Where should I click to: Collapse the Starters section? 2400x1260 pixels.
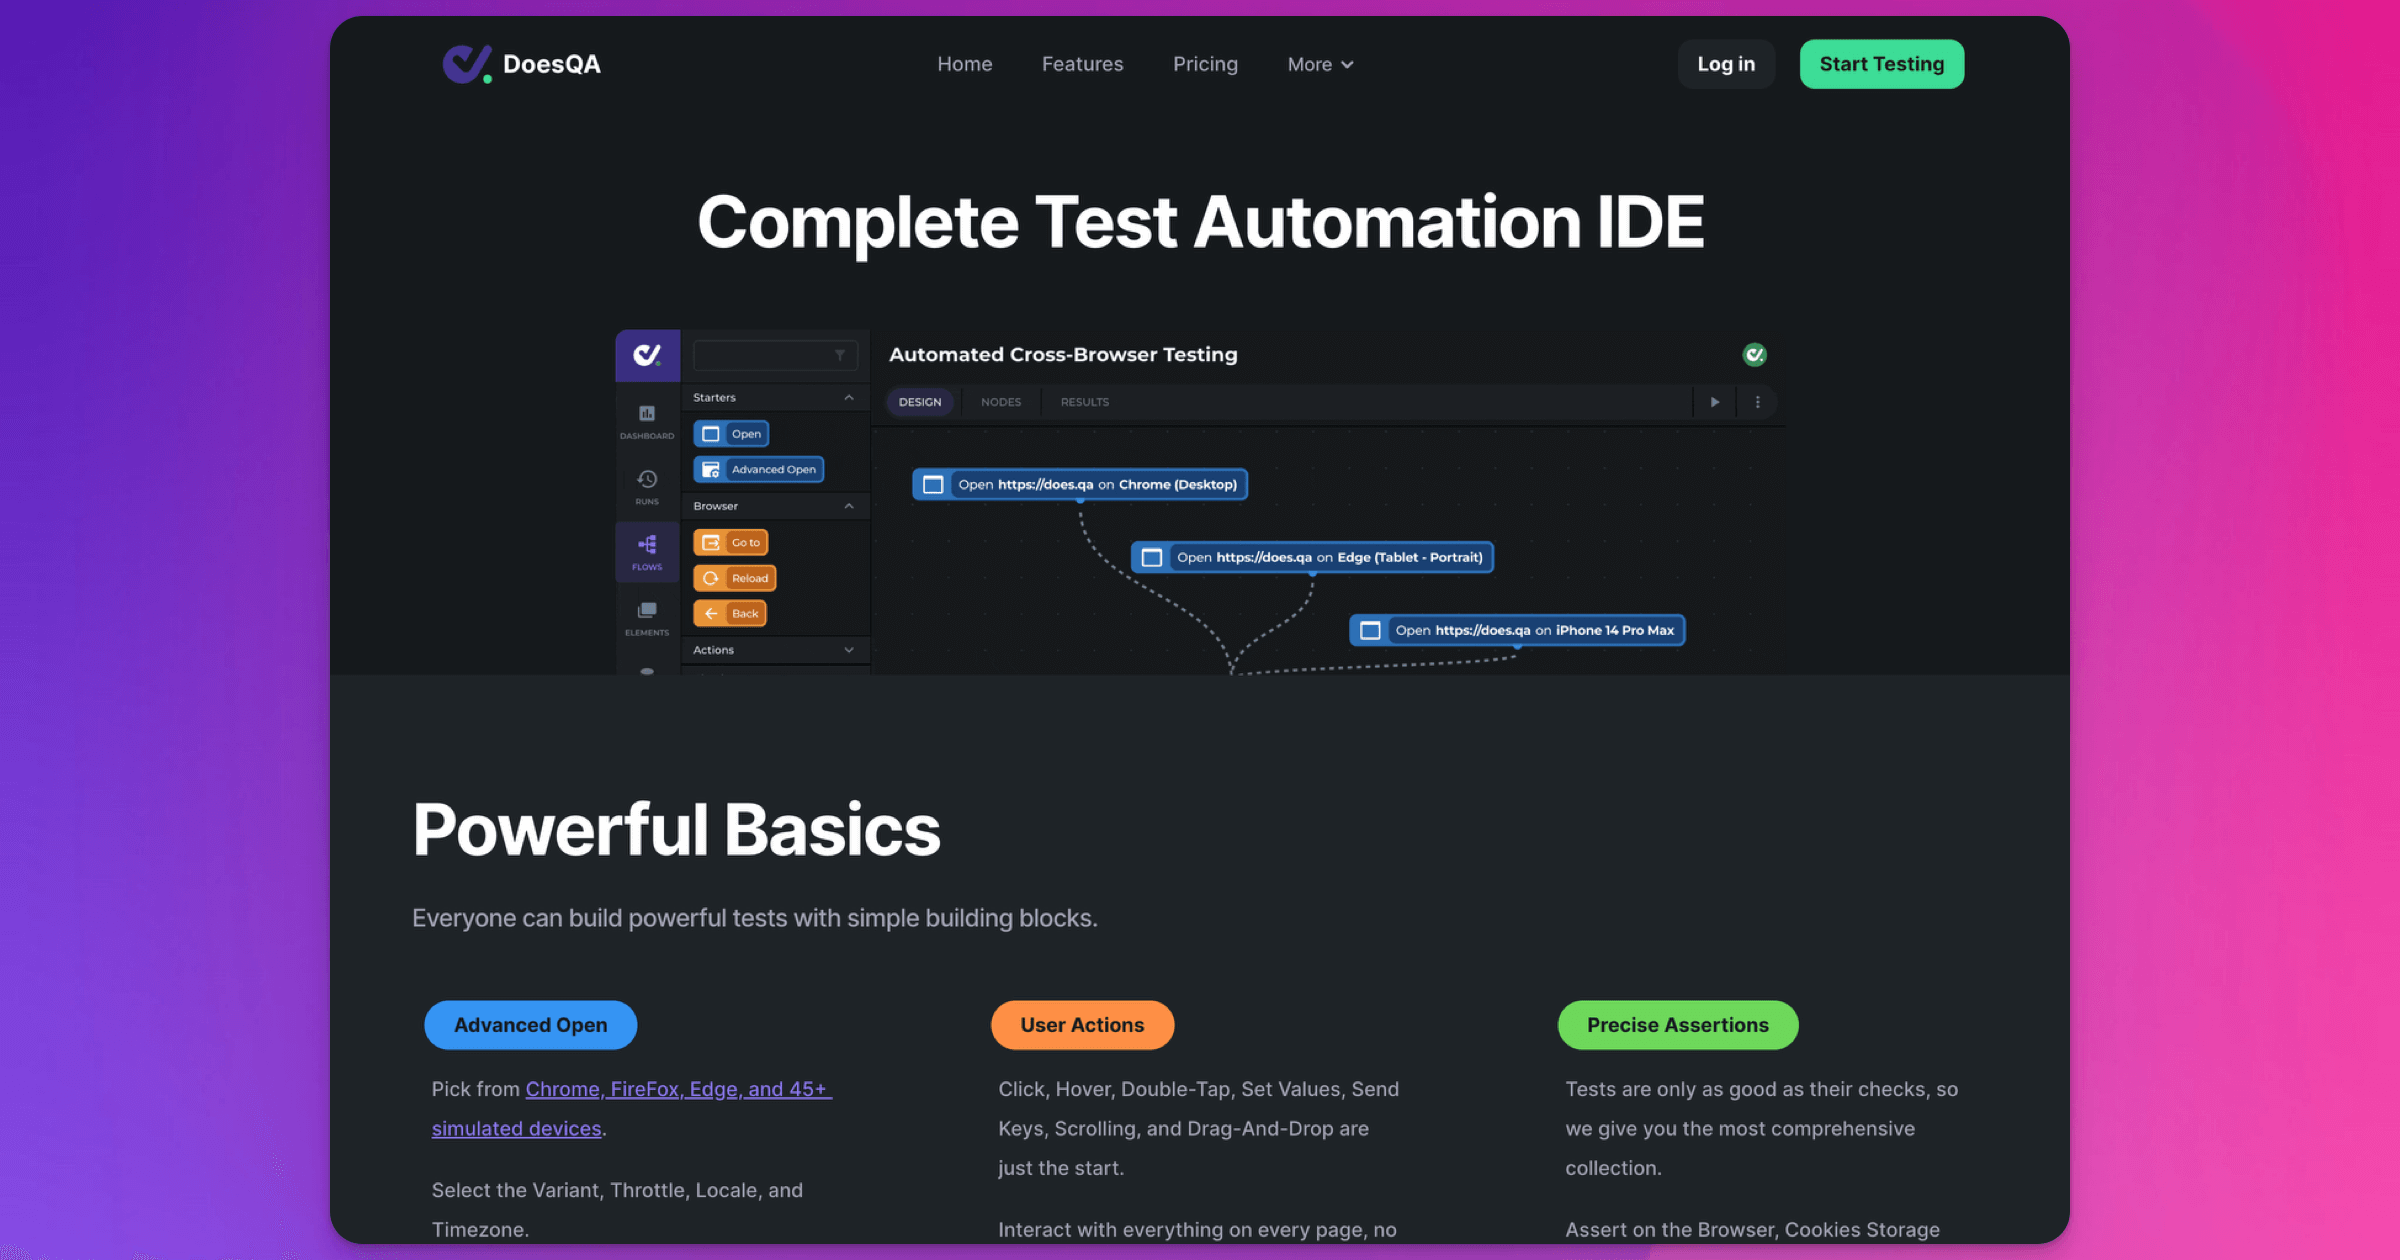tap(849, 397)
